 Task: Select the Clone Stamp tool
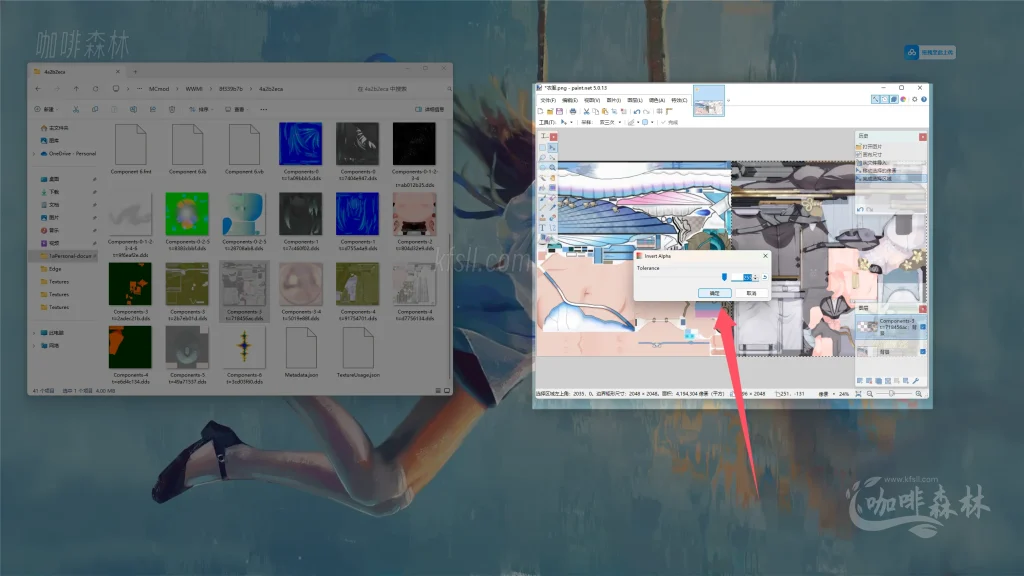(543, 217)
